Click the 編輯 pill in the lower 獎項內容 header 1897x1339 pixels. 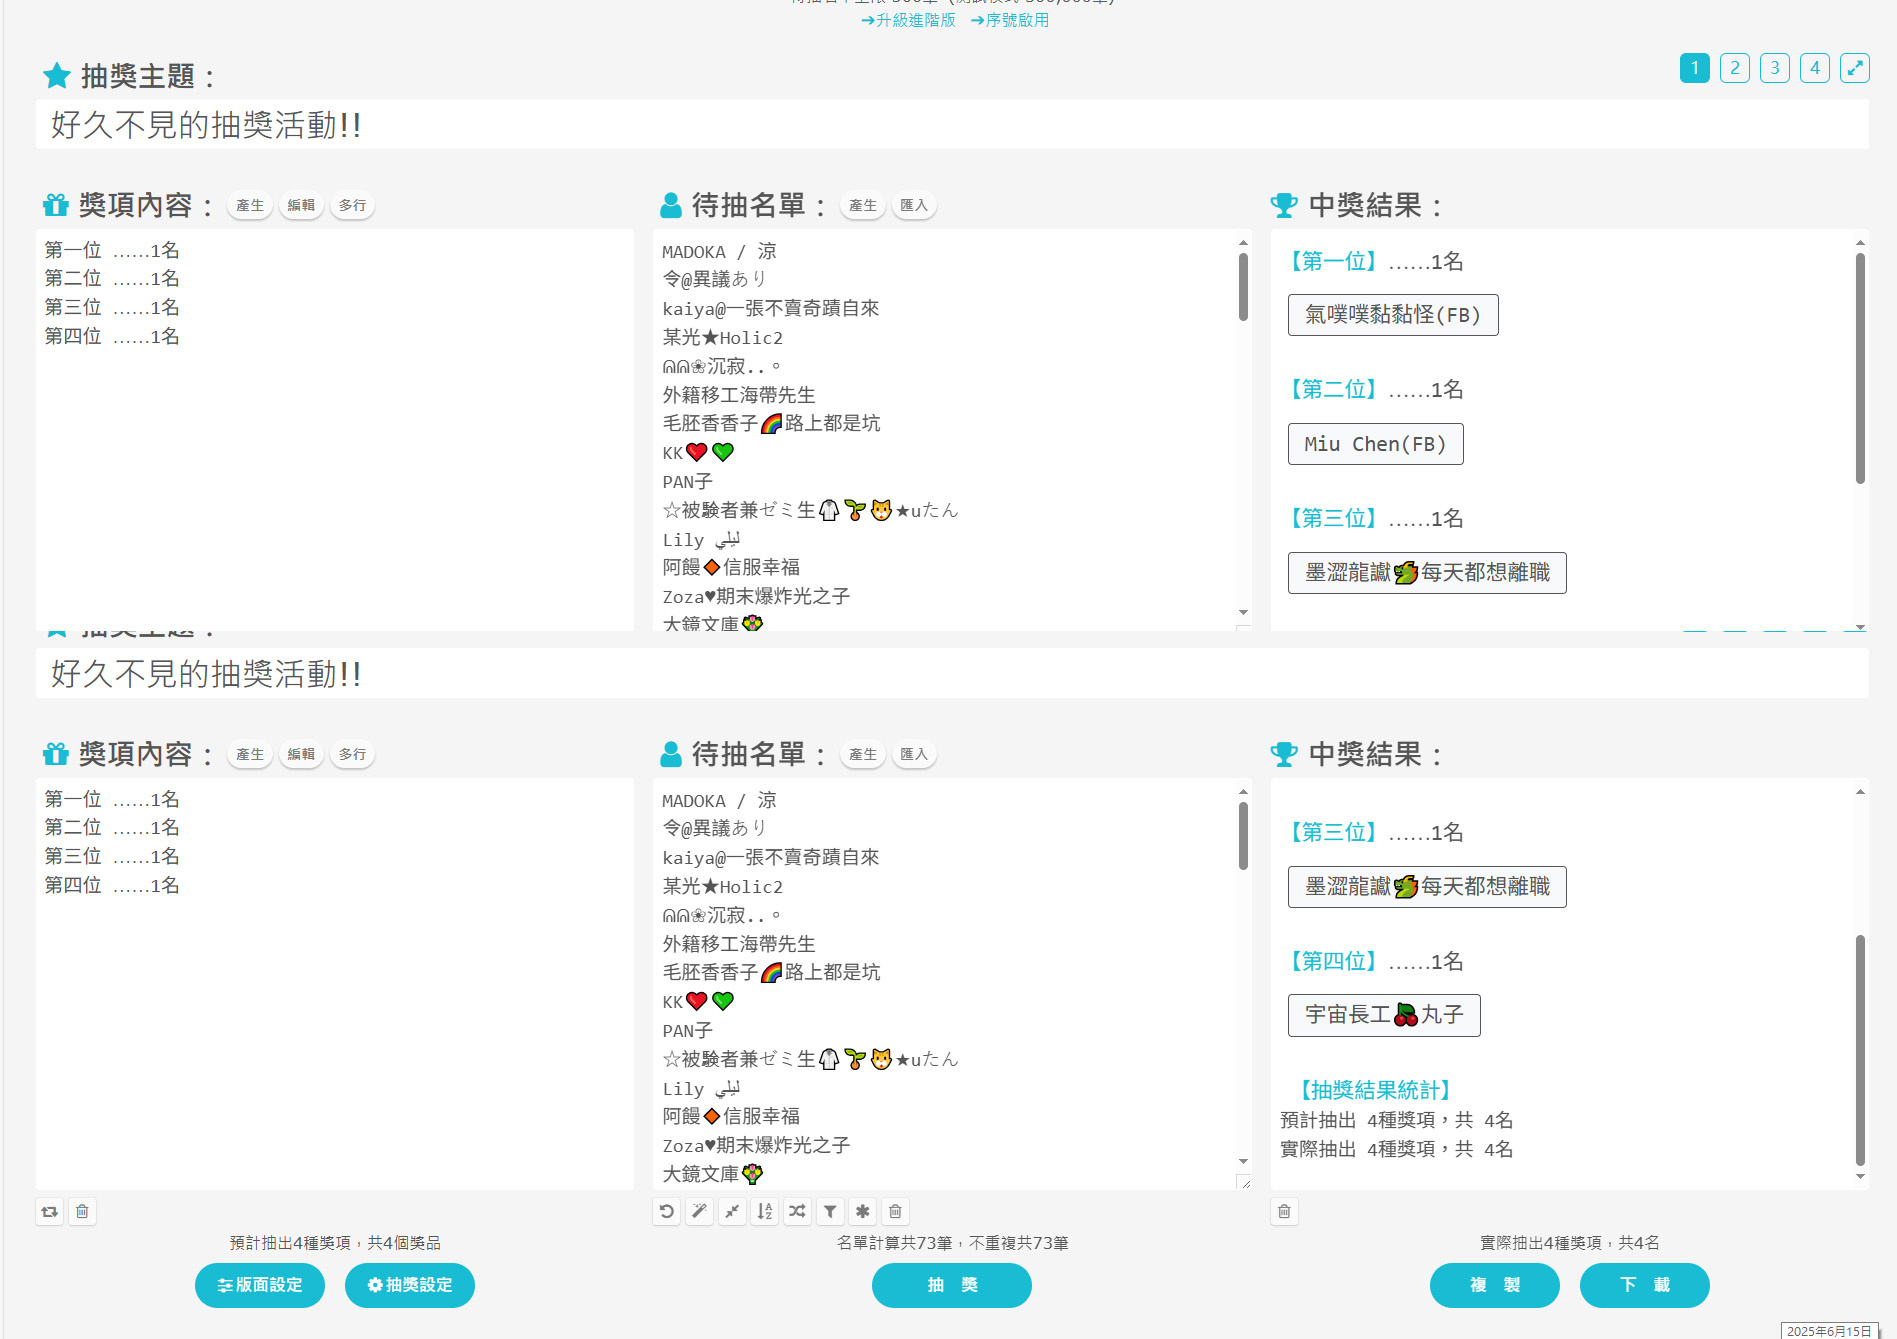pyautogui.click(x=301, y=754)
